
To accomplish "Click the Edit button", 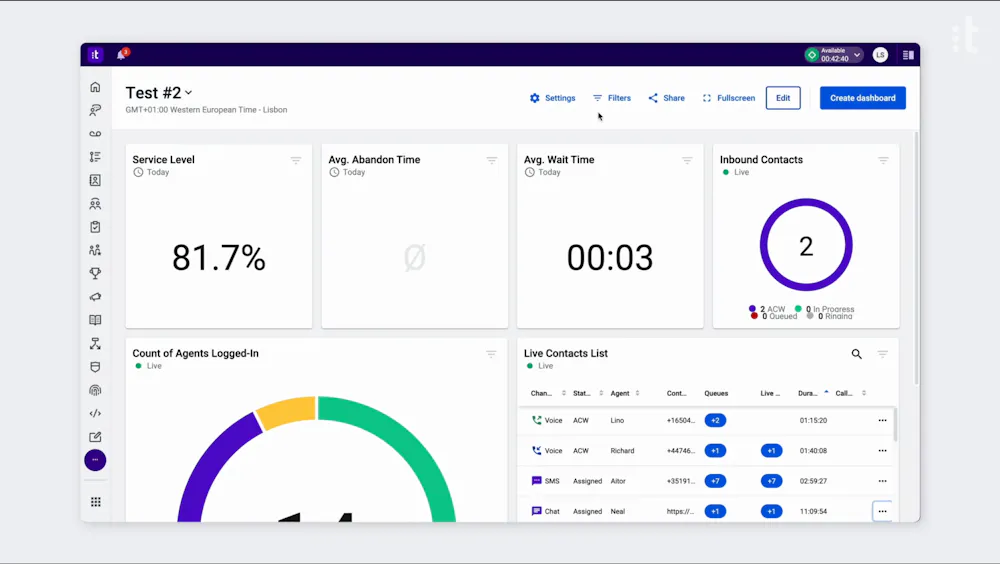I will point(783,98).
